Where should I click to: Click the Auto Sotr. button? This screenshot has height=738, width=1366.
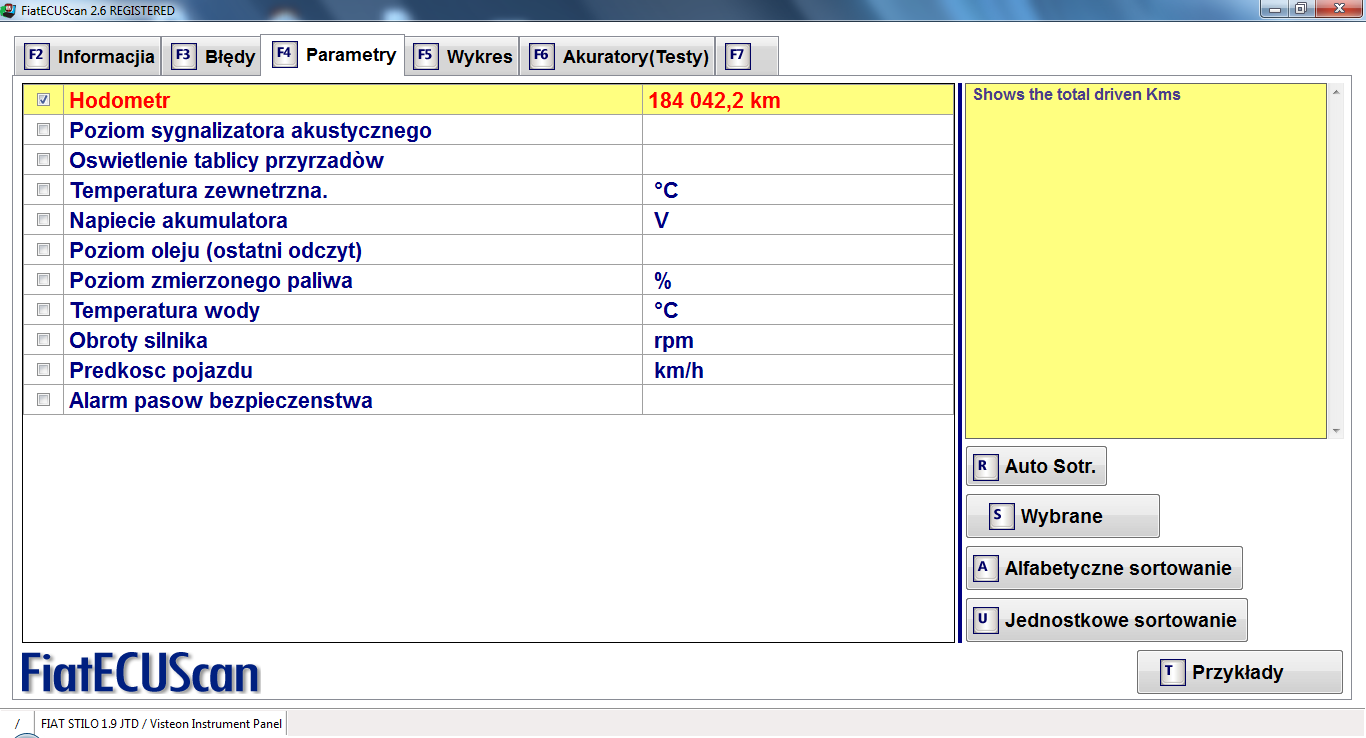click(x=1036, y=466)
